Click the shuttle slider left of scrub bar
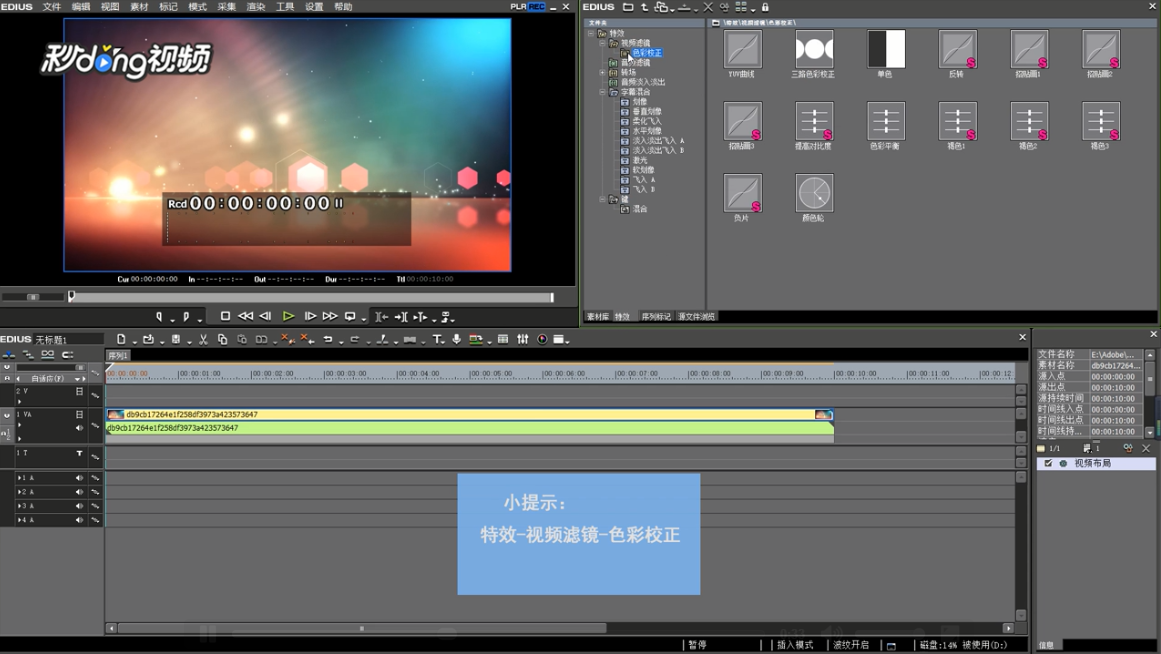This screenshot has width=1161, height=654. coord(33,297)
